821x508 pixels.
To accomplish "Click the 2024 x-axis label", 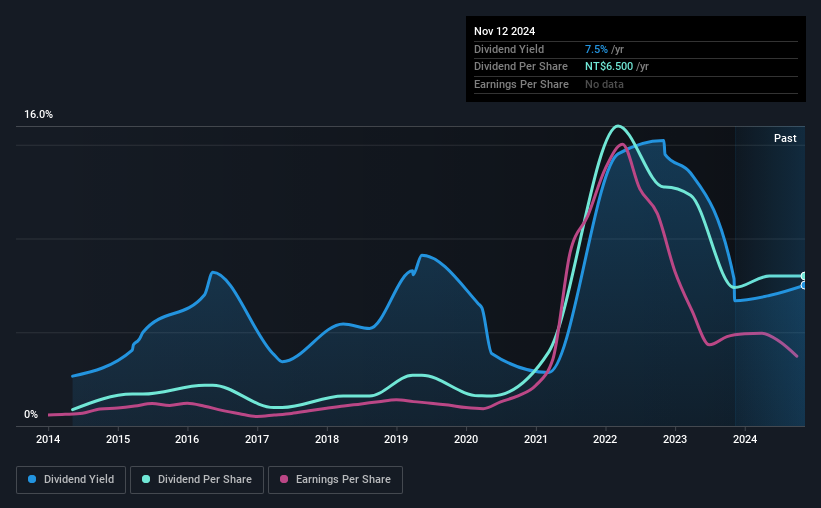I will pos(745,439).
